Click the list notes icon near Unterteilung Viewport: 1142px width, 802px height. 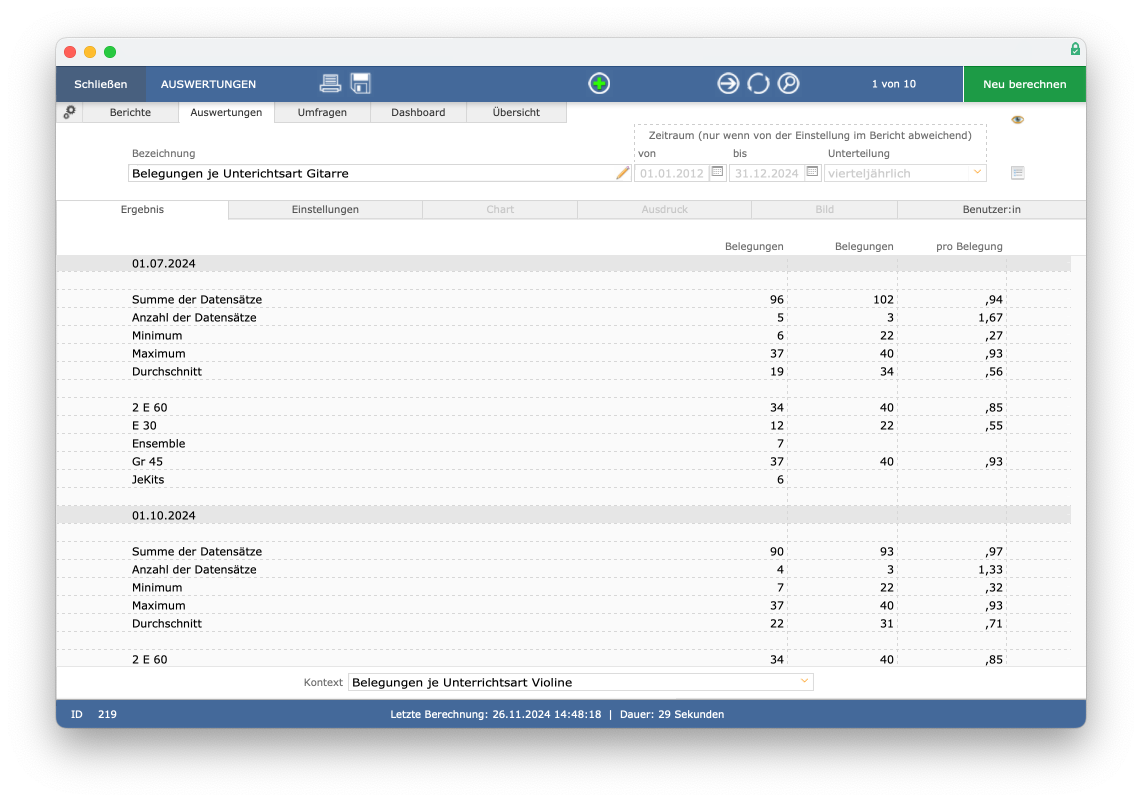coord(1017,173)
